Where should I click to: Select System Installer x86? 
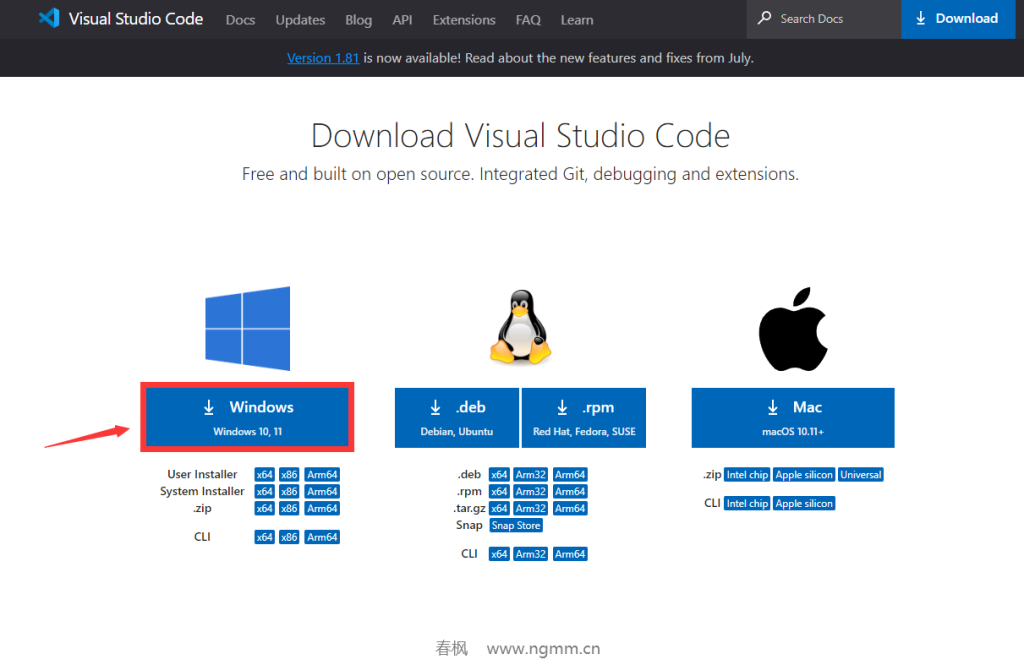[x=289, y=491]
